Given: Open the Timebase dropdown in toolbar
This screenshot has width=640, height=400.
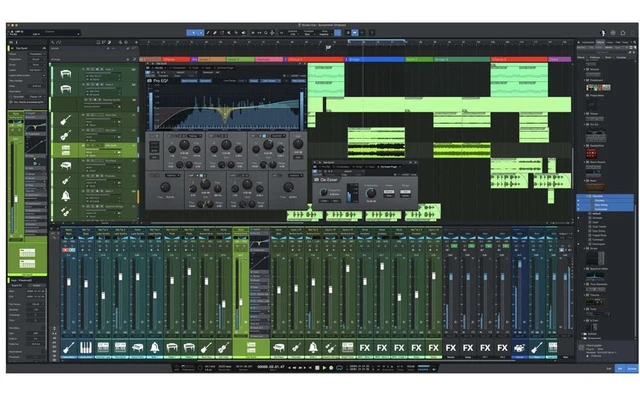Looking at the screenshot, I should tap(309, 33).
